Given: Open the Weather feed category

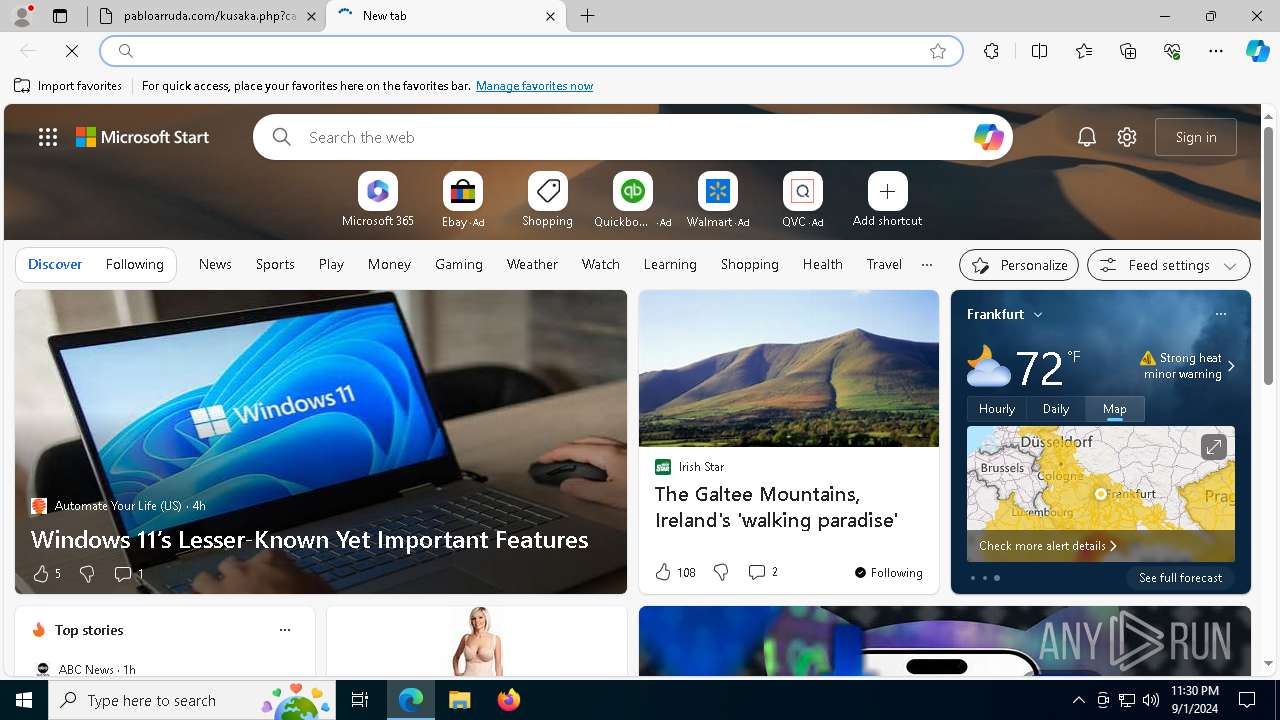Looking at the screenshot, I should 532,264.
